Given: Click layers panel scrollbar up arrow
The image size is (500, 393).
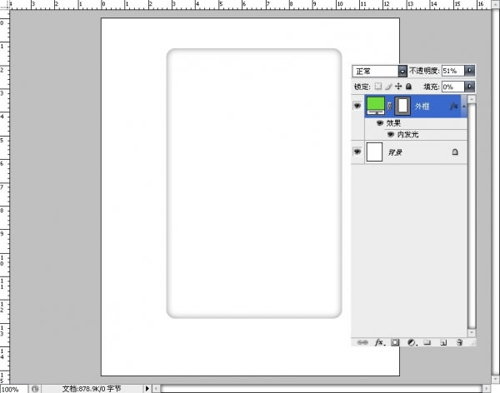Looking at the screenshot, I should point(471,99).
